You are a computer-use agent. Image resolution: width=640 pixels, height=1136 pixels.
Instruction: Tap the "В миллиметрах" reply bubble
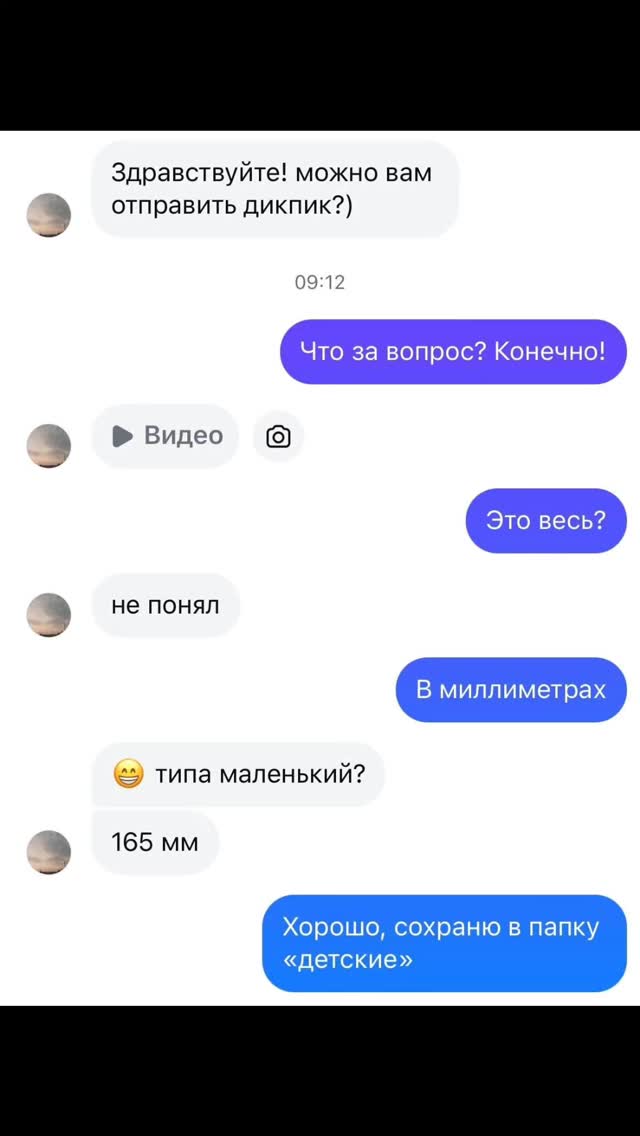click(x=510, y=690)
